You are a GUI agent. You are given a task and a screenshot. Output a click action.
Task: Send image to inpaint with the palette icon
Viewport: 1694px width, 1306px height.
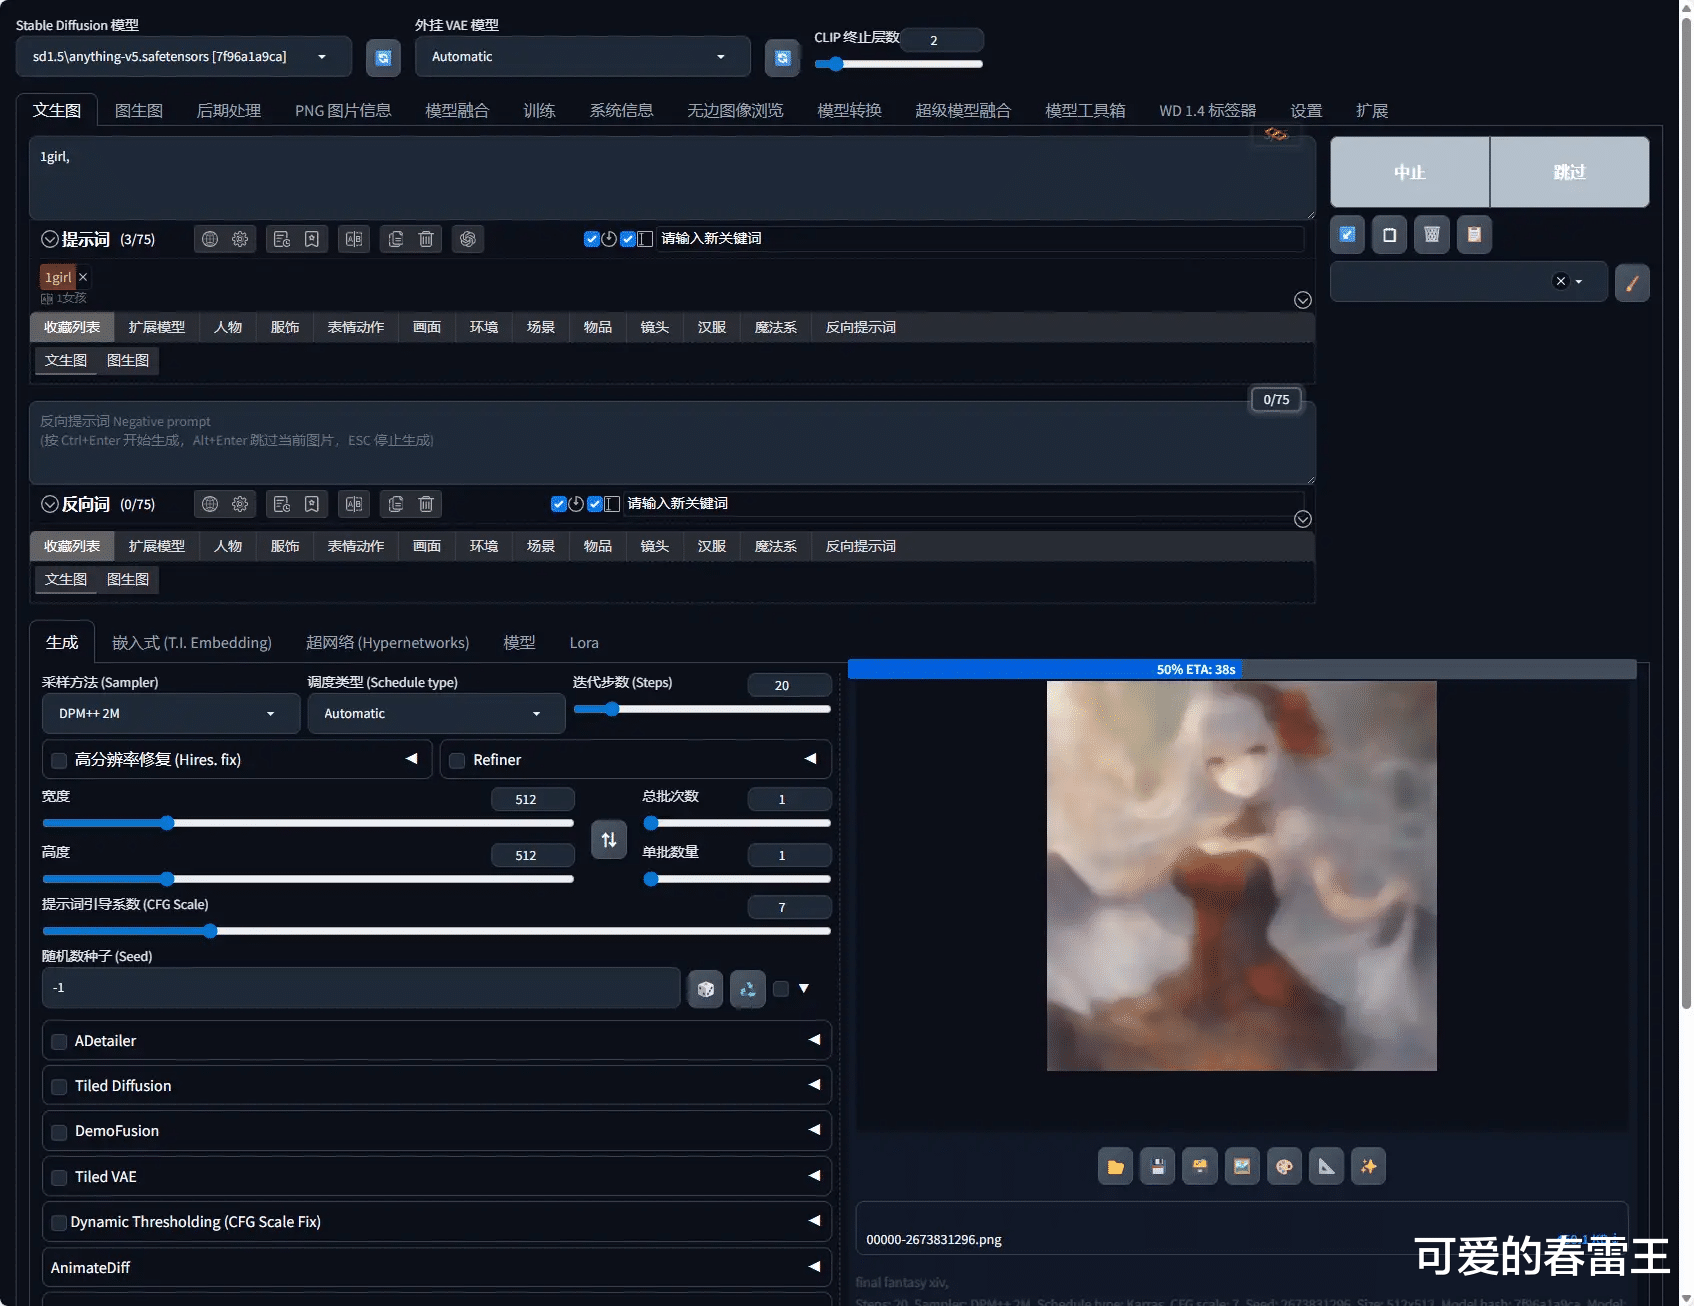1284,1166
